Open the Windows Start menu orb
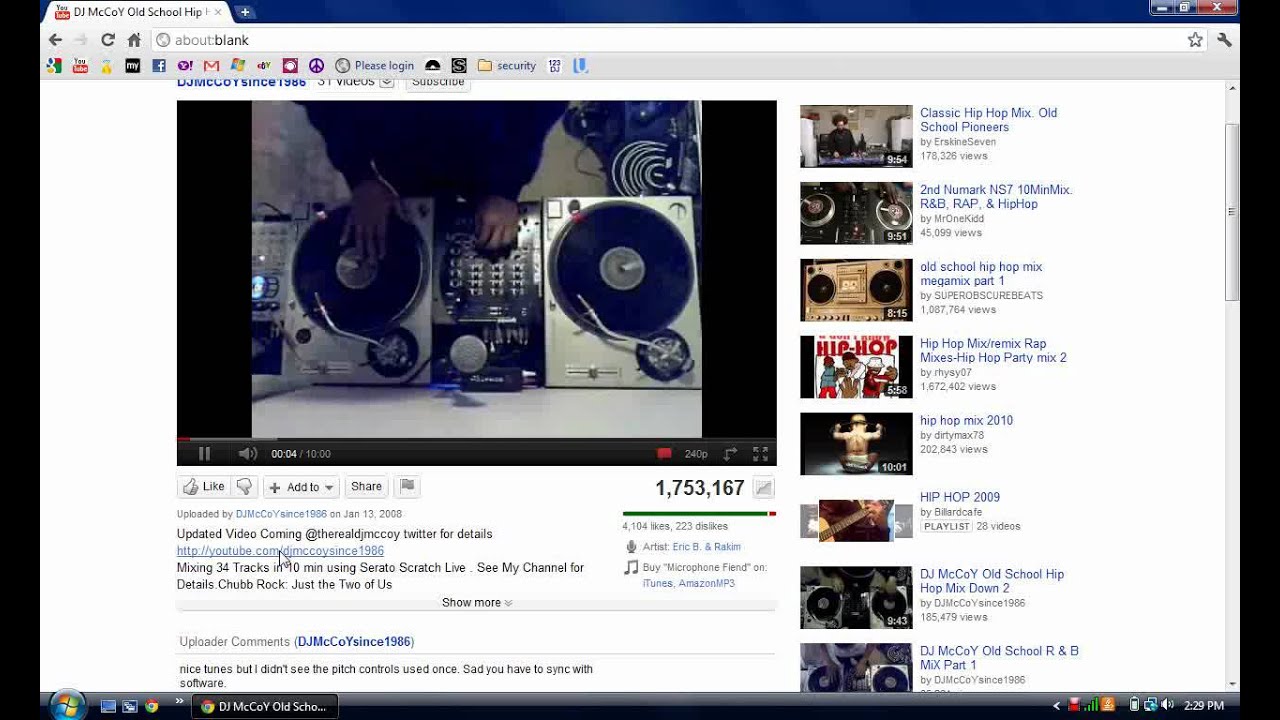 coord(68,705)
